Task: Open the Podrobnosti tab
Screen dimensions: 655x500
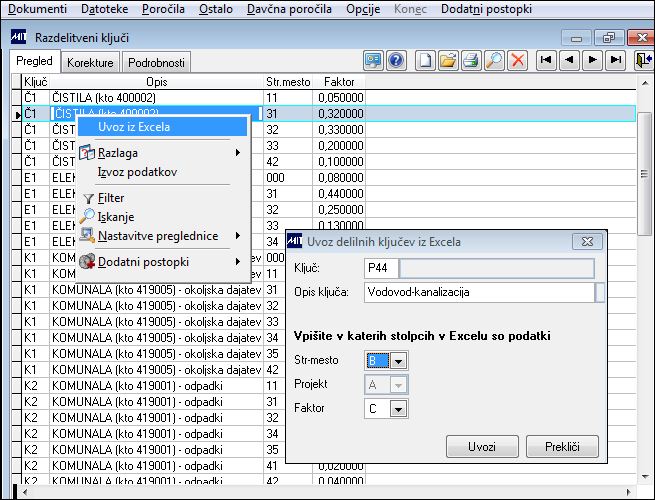Action: [156, 63]
